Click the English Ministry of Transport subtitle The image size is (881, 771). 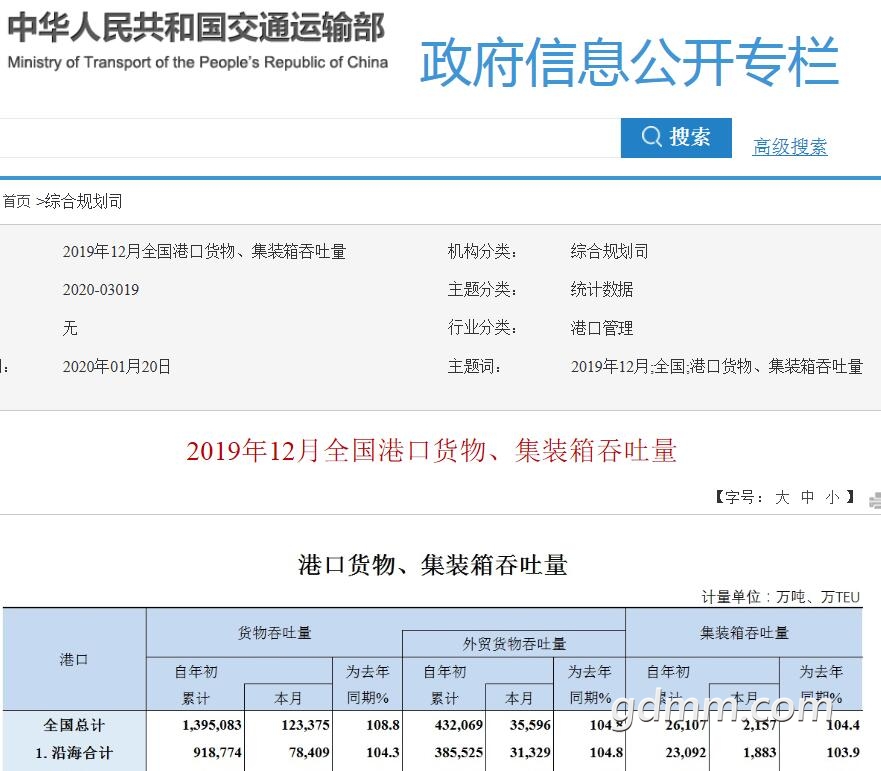coord(198,62)
